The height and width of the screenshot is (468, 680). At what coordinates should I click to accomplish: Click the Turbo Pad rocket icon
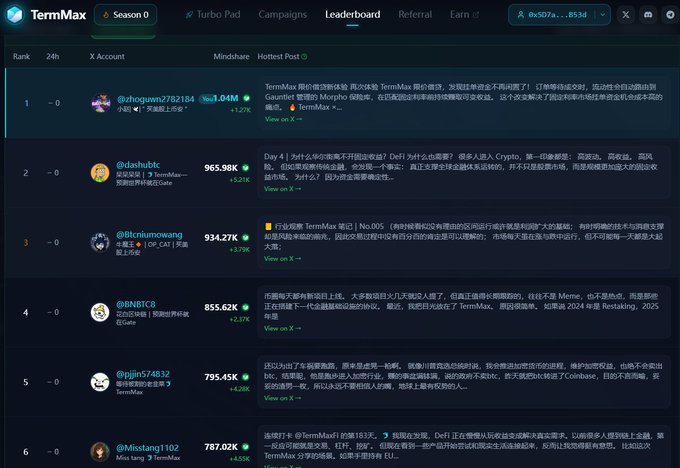pos(189,15)
